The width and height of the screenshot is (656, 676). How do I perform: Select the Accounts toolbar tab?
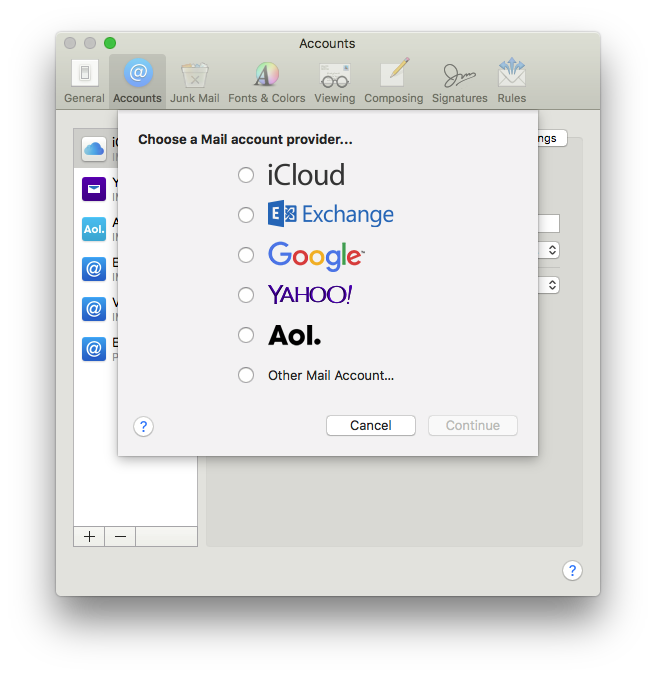[137, 81]
